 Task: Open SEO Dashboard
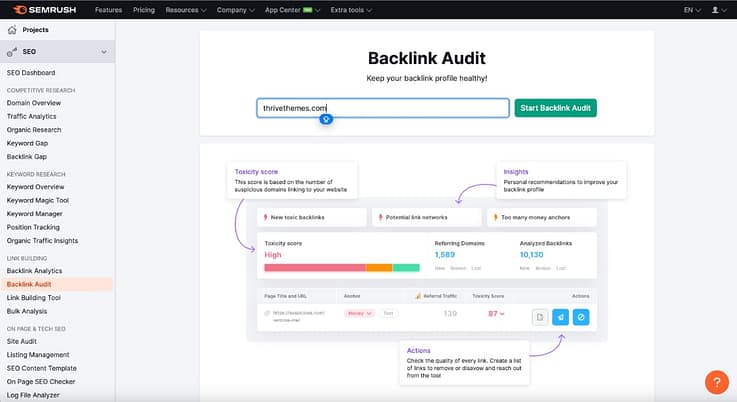[x=31, y=73]
